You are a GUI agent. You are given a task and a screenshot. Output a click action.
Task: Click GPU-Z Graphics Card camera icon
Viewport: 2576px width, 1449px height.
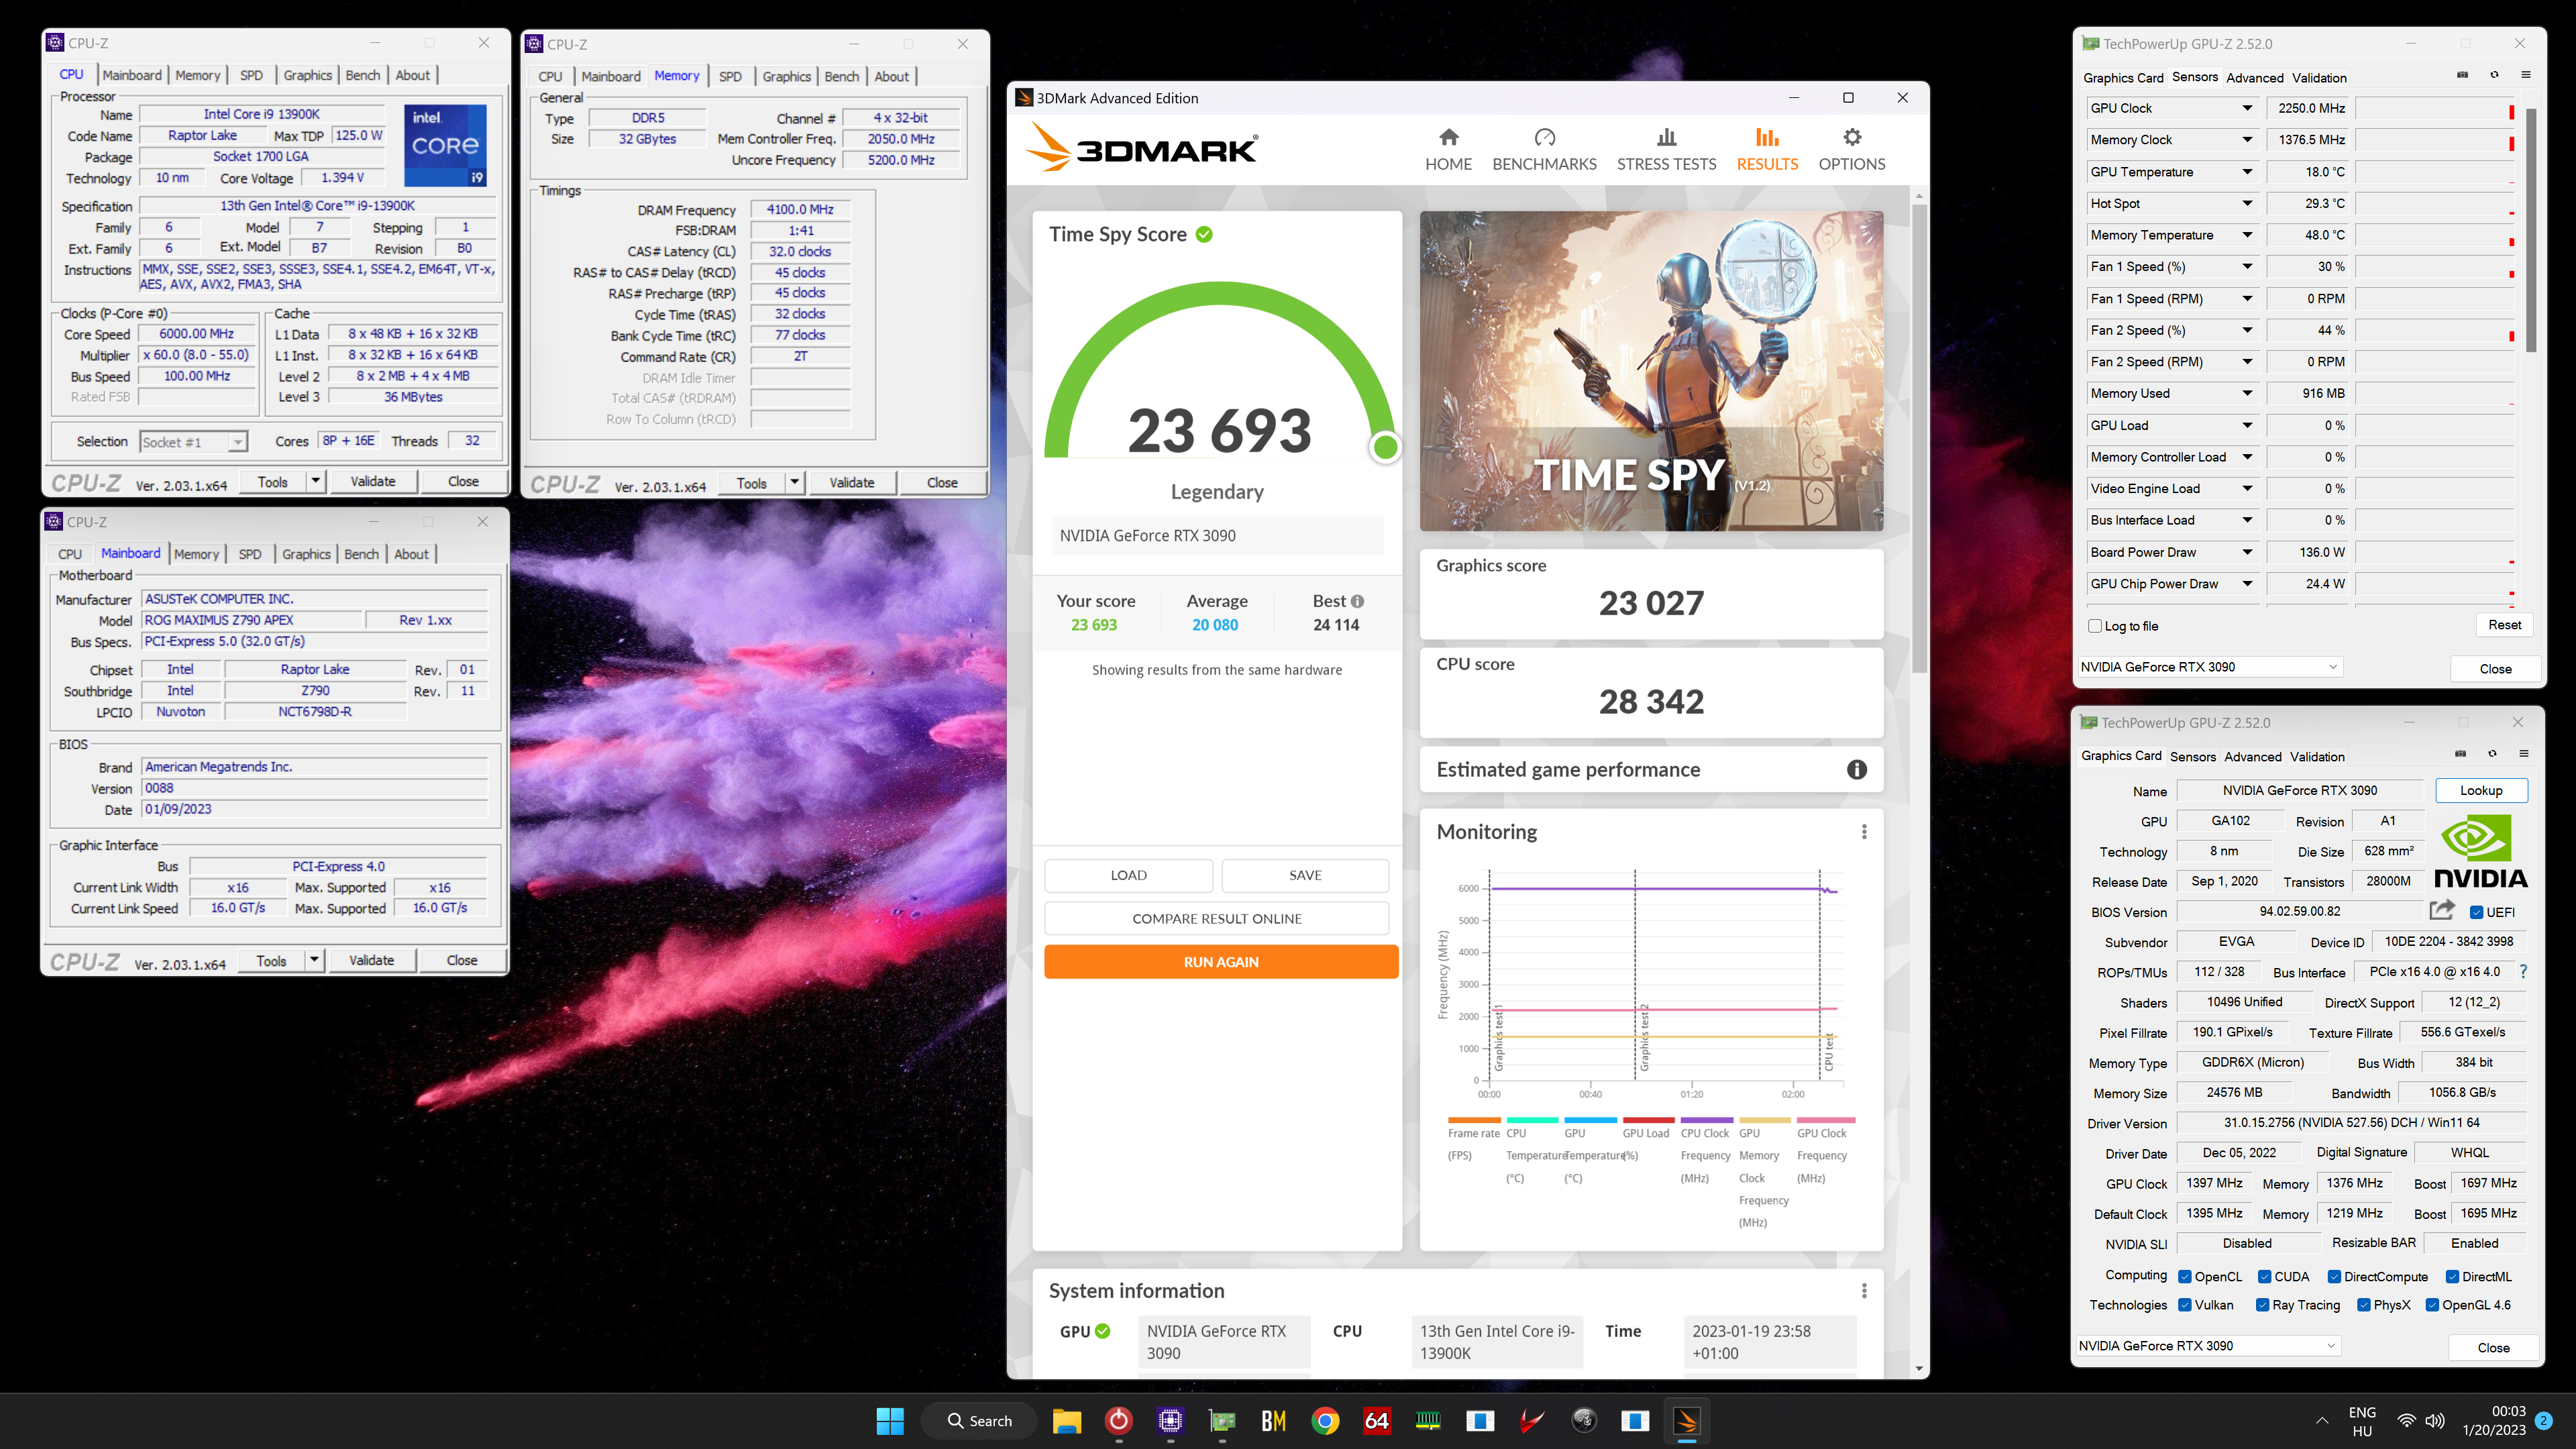click(2461, 754)
